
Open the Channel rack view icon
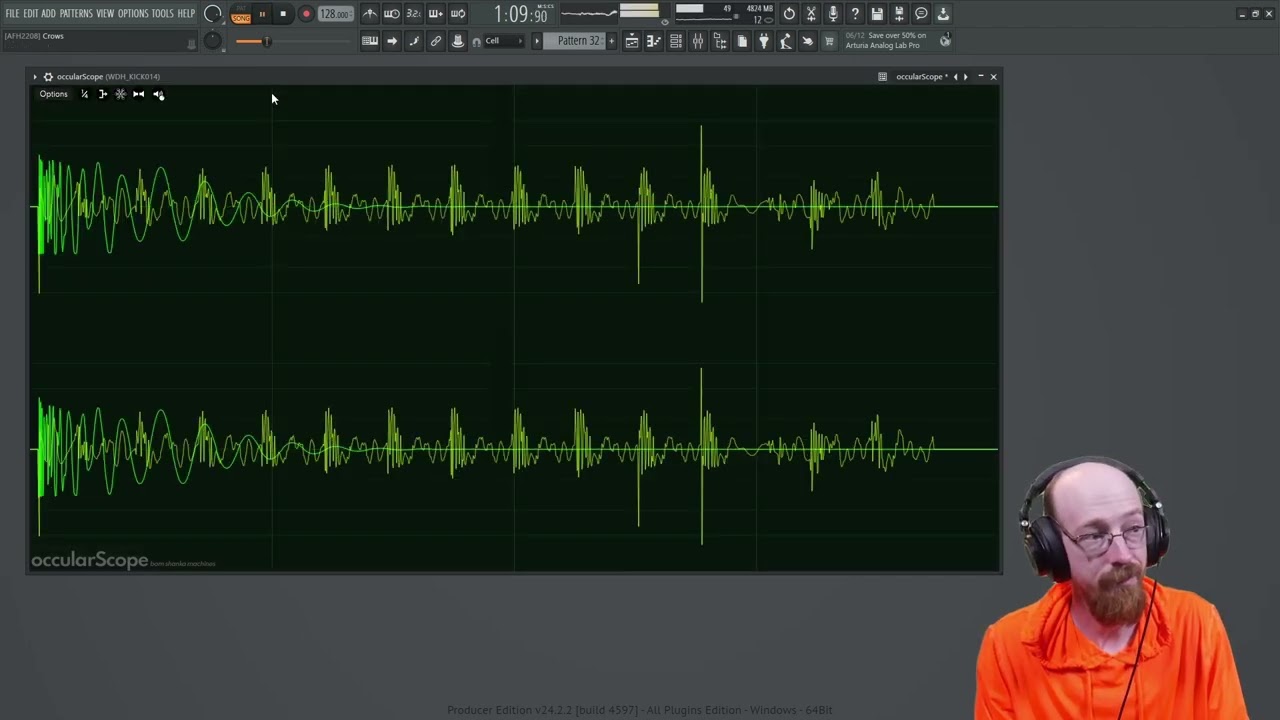(x=676, y=41)
